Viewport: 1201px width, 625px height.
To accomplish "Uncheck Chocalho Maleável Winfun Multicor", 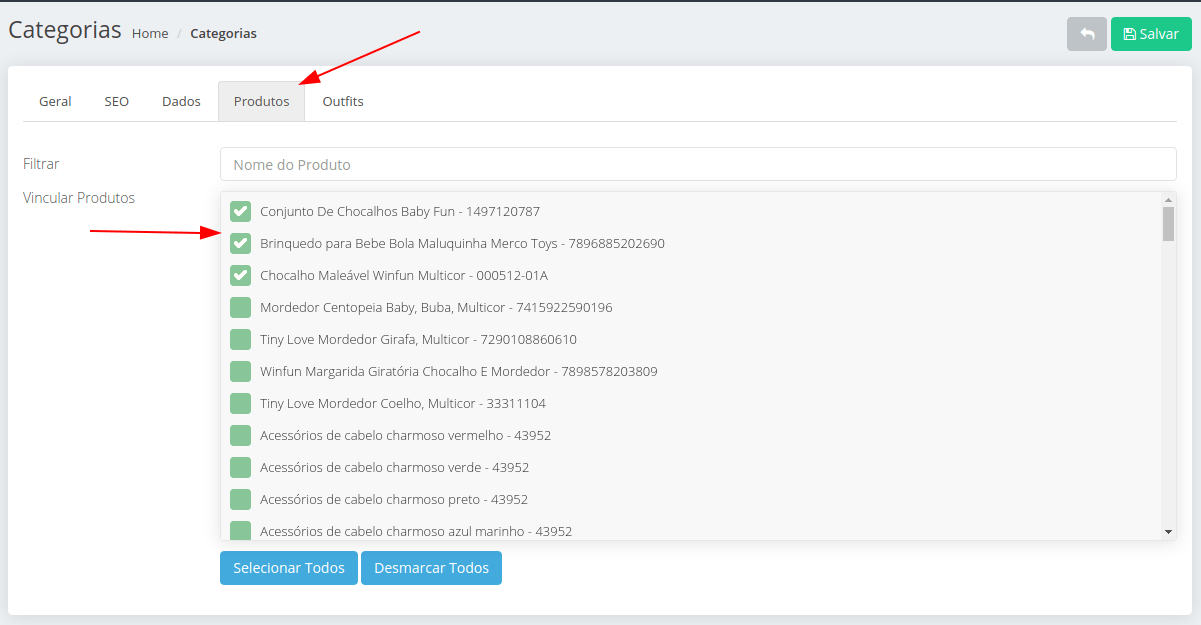I will pos(240,275).
